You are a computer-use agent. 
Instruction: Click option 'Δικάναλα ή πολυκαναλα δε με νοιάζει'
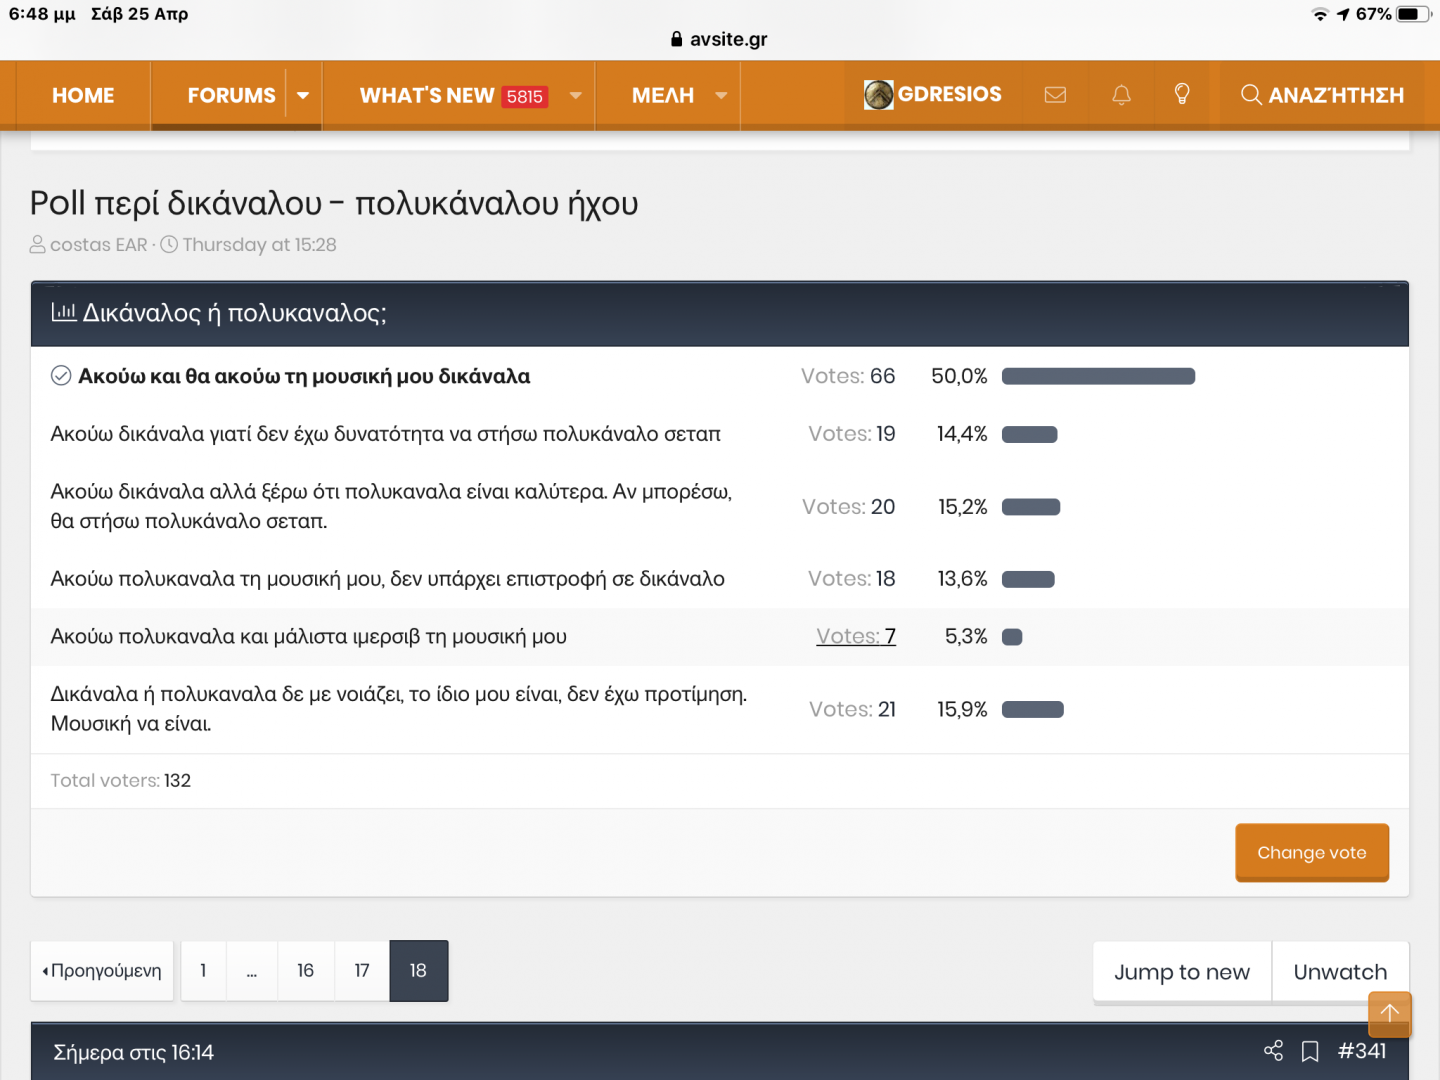399,708
